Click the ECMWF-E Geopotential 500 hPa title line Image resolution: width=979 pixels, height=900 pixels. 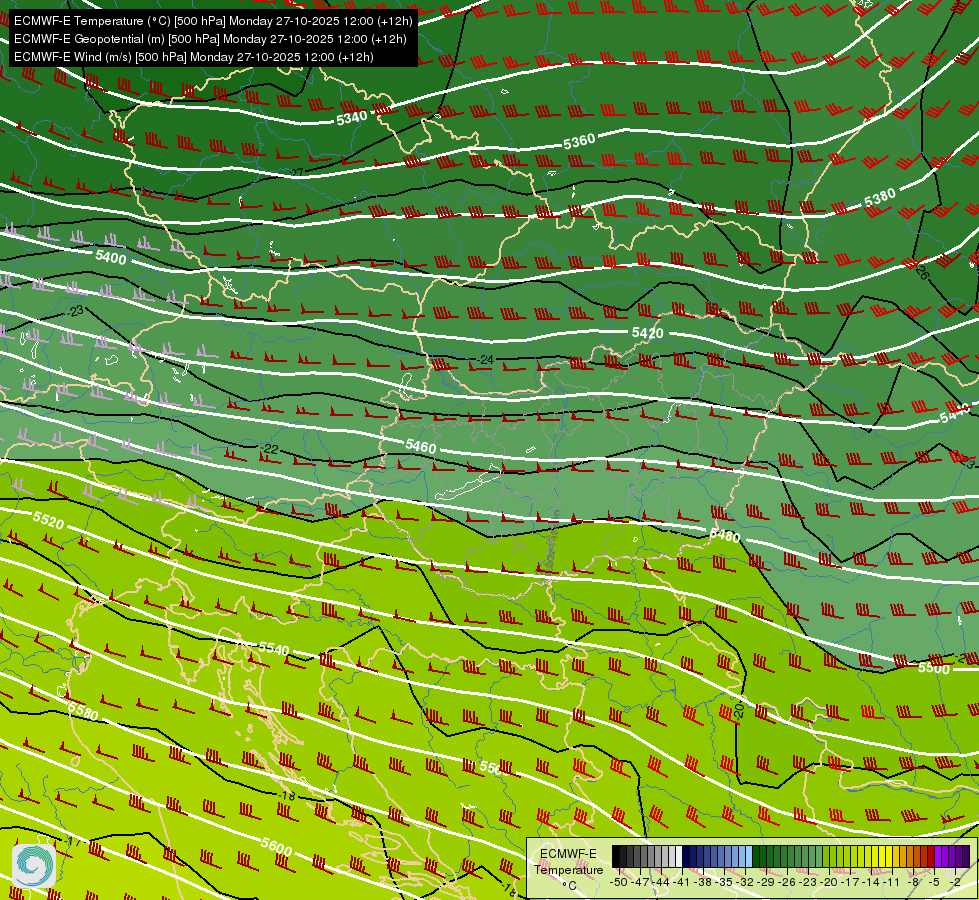pos(210,39)
